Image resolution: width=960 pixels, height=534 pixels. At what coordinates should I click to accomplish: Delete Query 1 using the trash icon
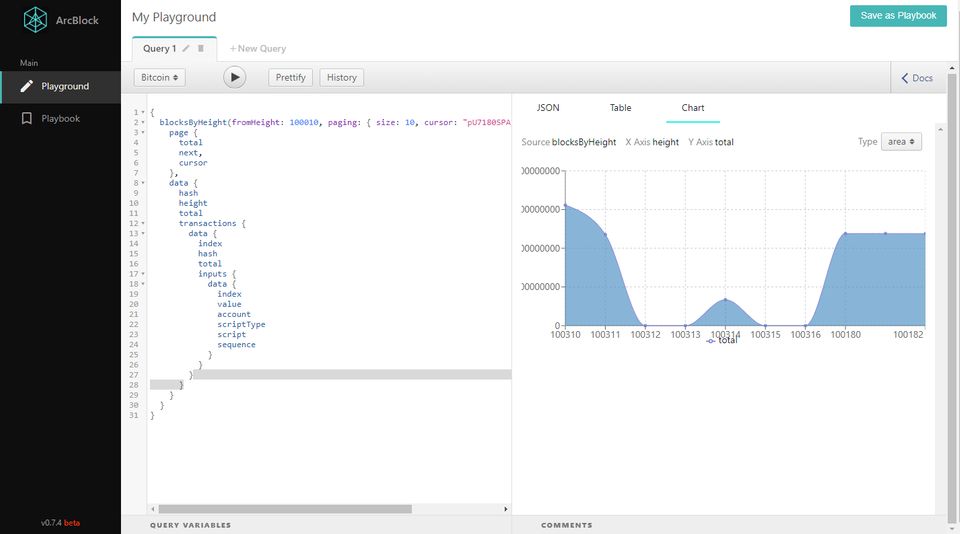tap(201, 48)
